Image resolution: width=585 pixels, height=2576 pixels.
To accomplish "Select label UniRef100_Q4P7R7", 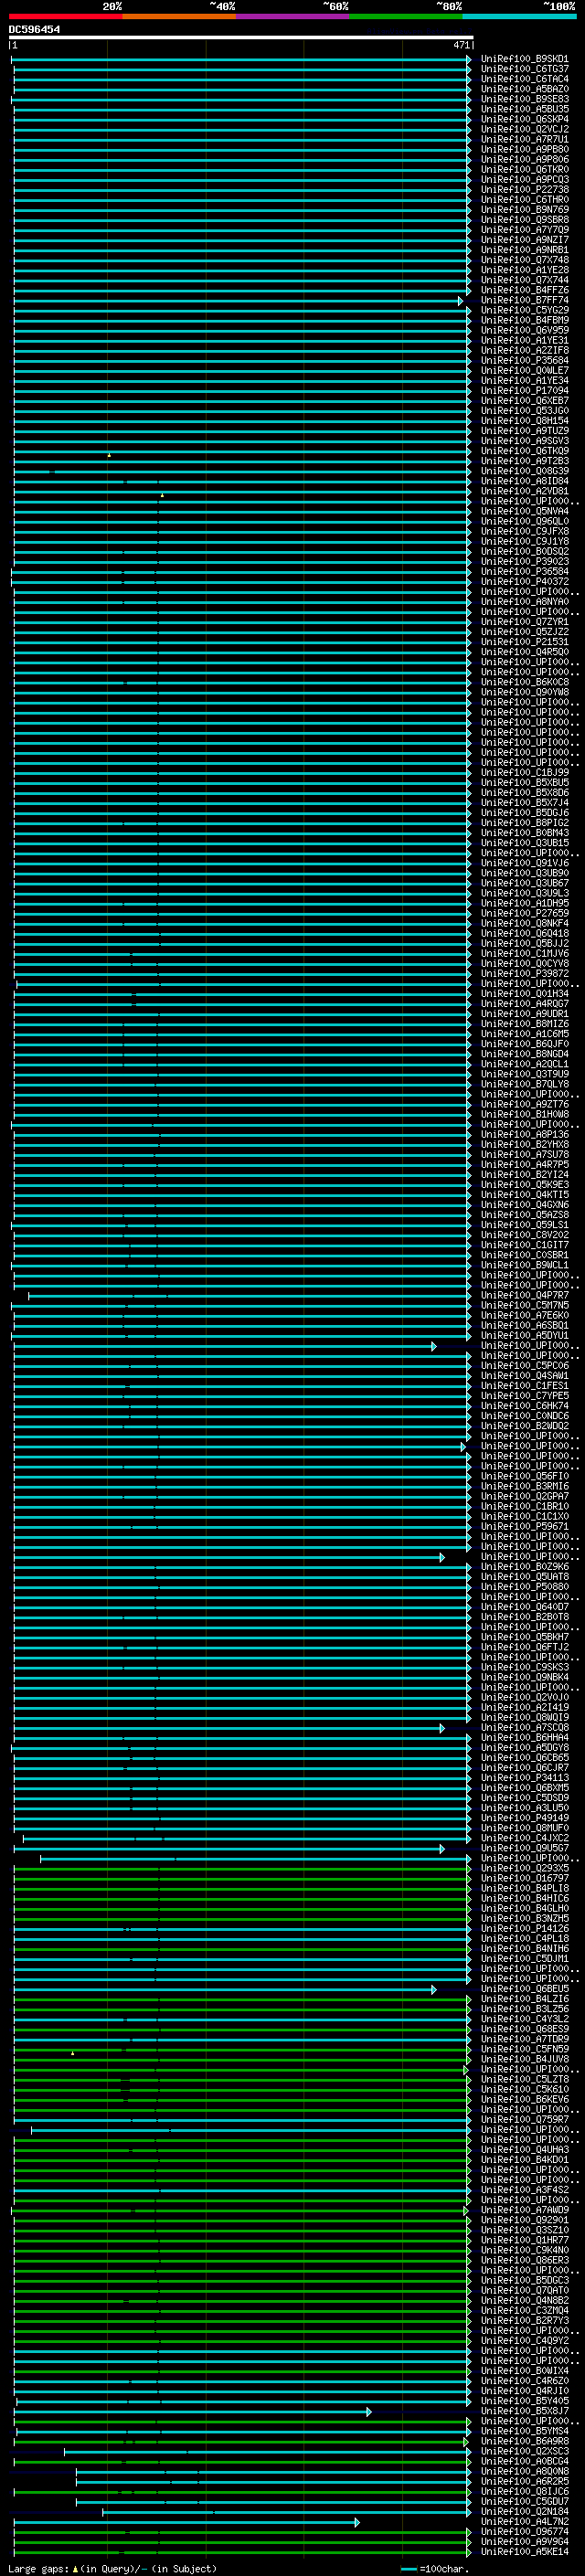I will click(524, 1295).
